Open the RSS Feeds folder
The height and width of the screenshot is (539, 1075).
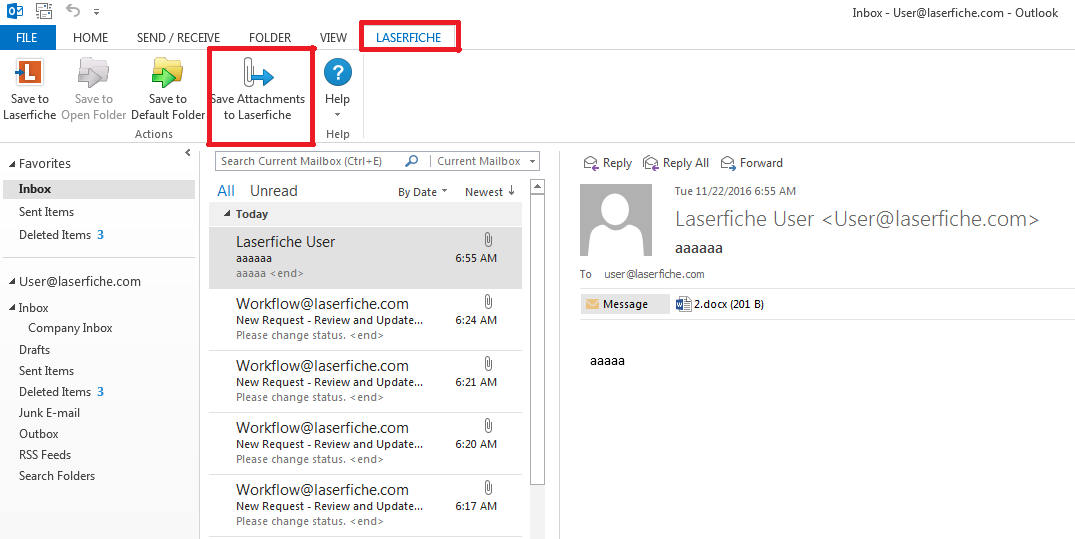pos(45,455)
